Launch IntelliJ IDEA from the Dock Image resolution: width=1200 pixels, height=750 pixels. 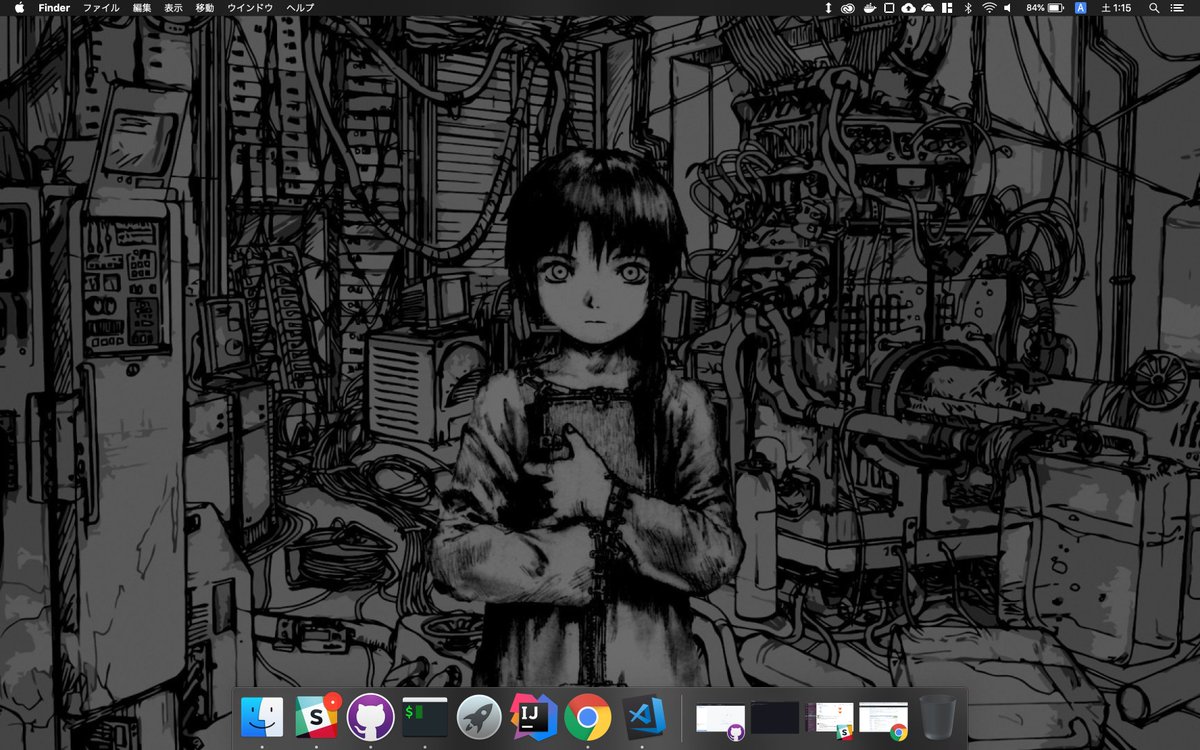click(533, 716)
